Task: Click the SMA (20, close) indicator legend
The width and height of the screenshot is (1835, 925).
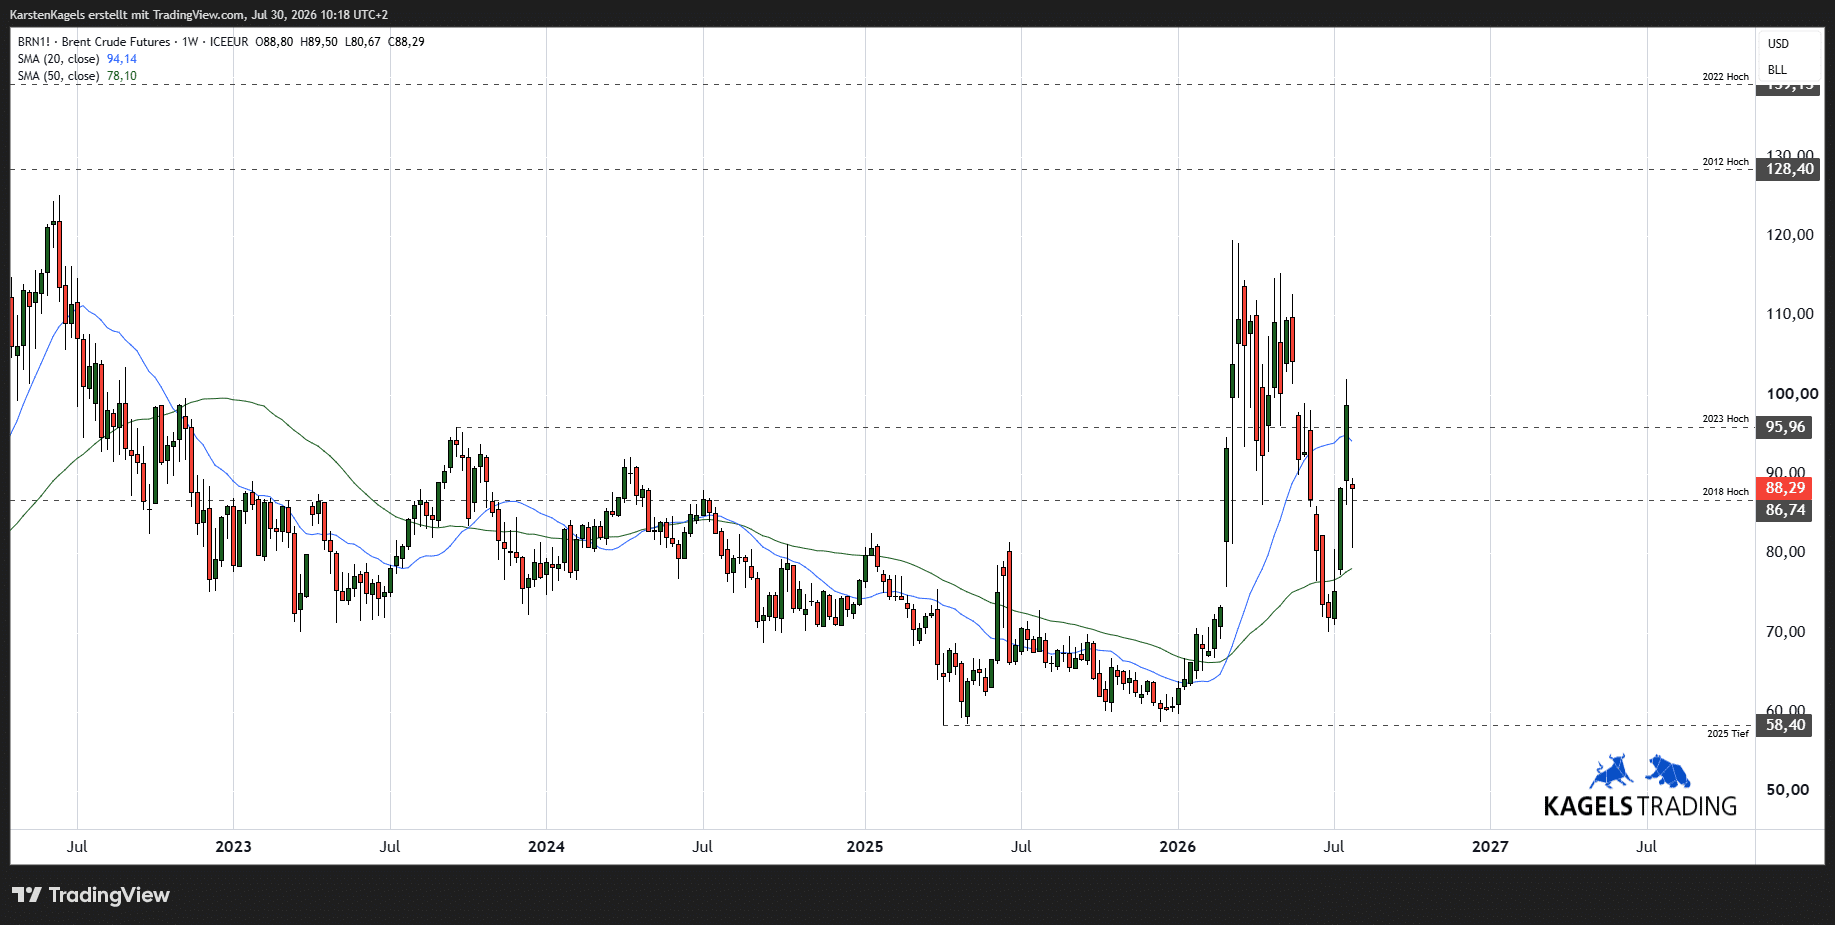Action: (58, 59)
